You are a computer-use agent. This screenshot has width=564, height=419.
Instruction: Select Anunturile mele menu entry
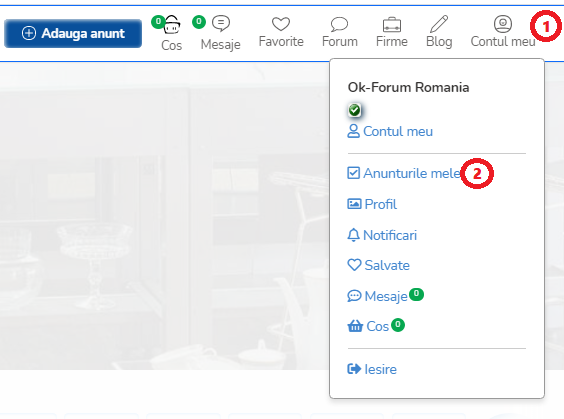(x=404, y=173)
